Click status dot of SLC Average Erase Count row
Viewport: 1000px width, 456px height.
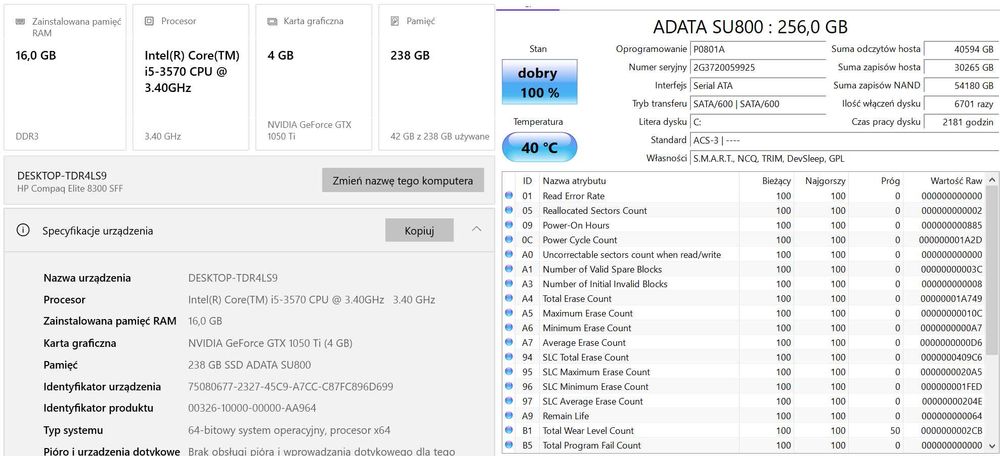509,401
